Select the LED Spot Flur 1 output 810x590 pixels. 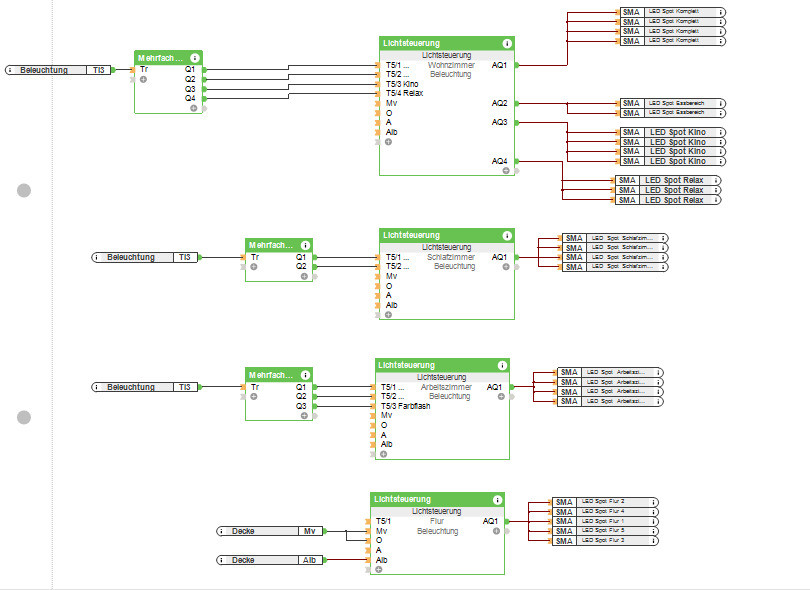(x=605, y=521)
